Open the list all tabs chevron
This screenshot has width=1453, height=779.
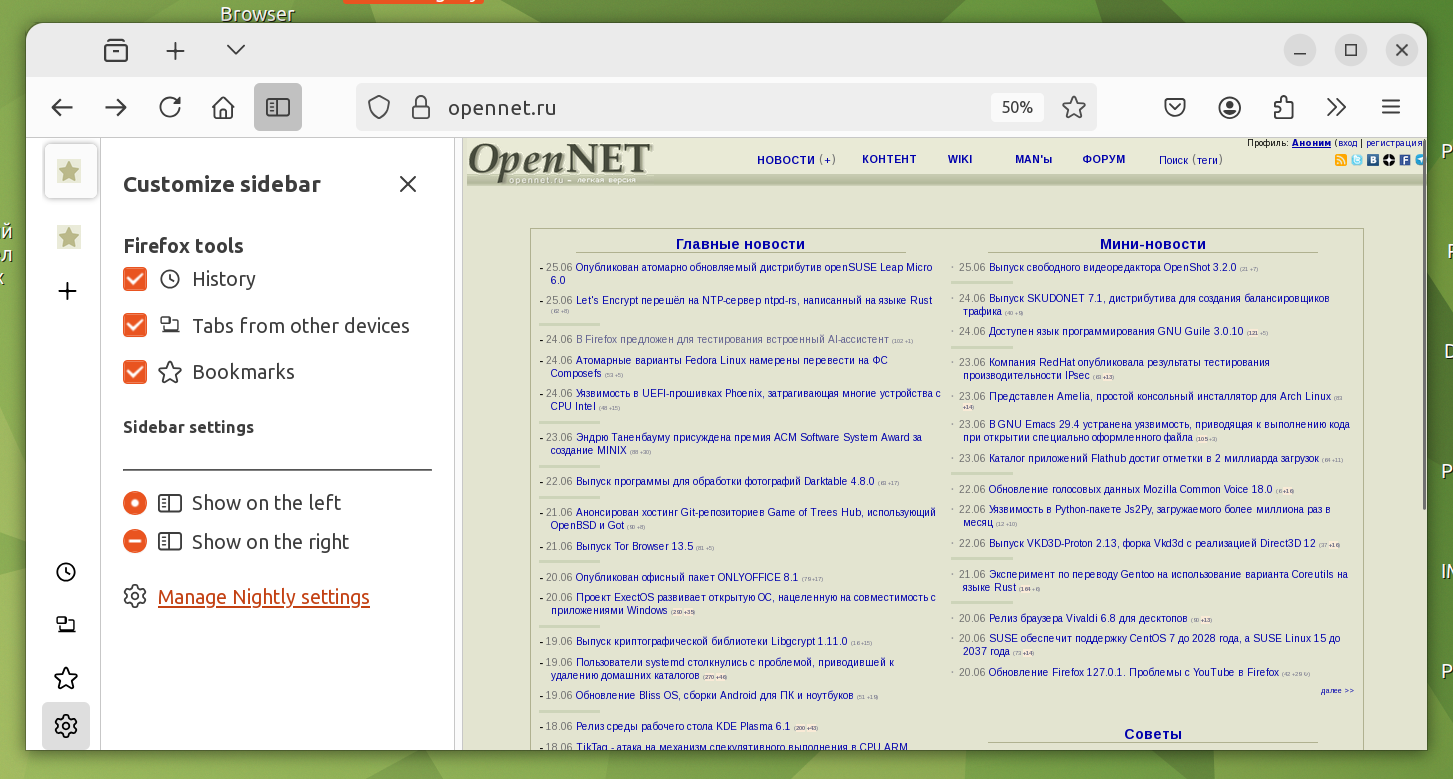click(x=236, y=50)
